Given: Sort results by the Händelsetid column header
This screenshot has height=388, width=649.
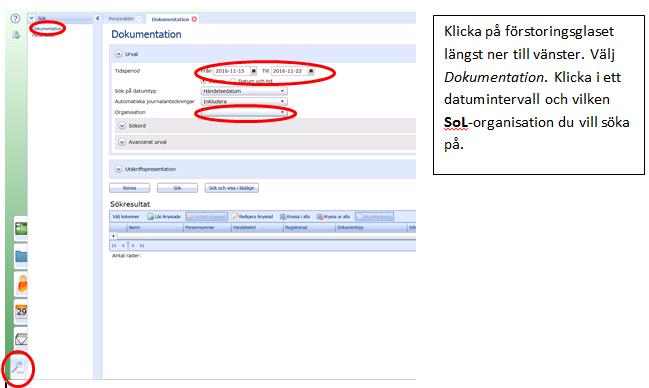Looking at the screenshot, I should pos(257,228).
